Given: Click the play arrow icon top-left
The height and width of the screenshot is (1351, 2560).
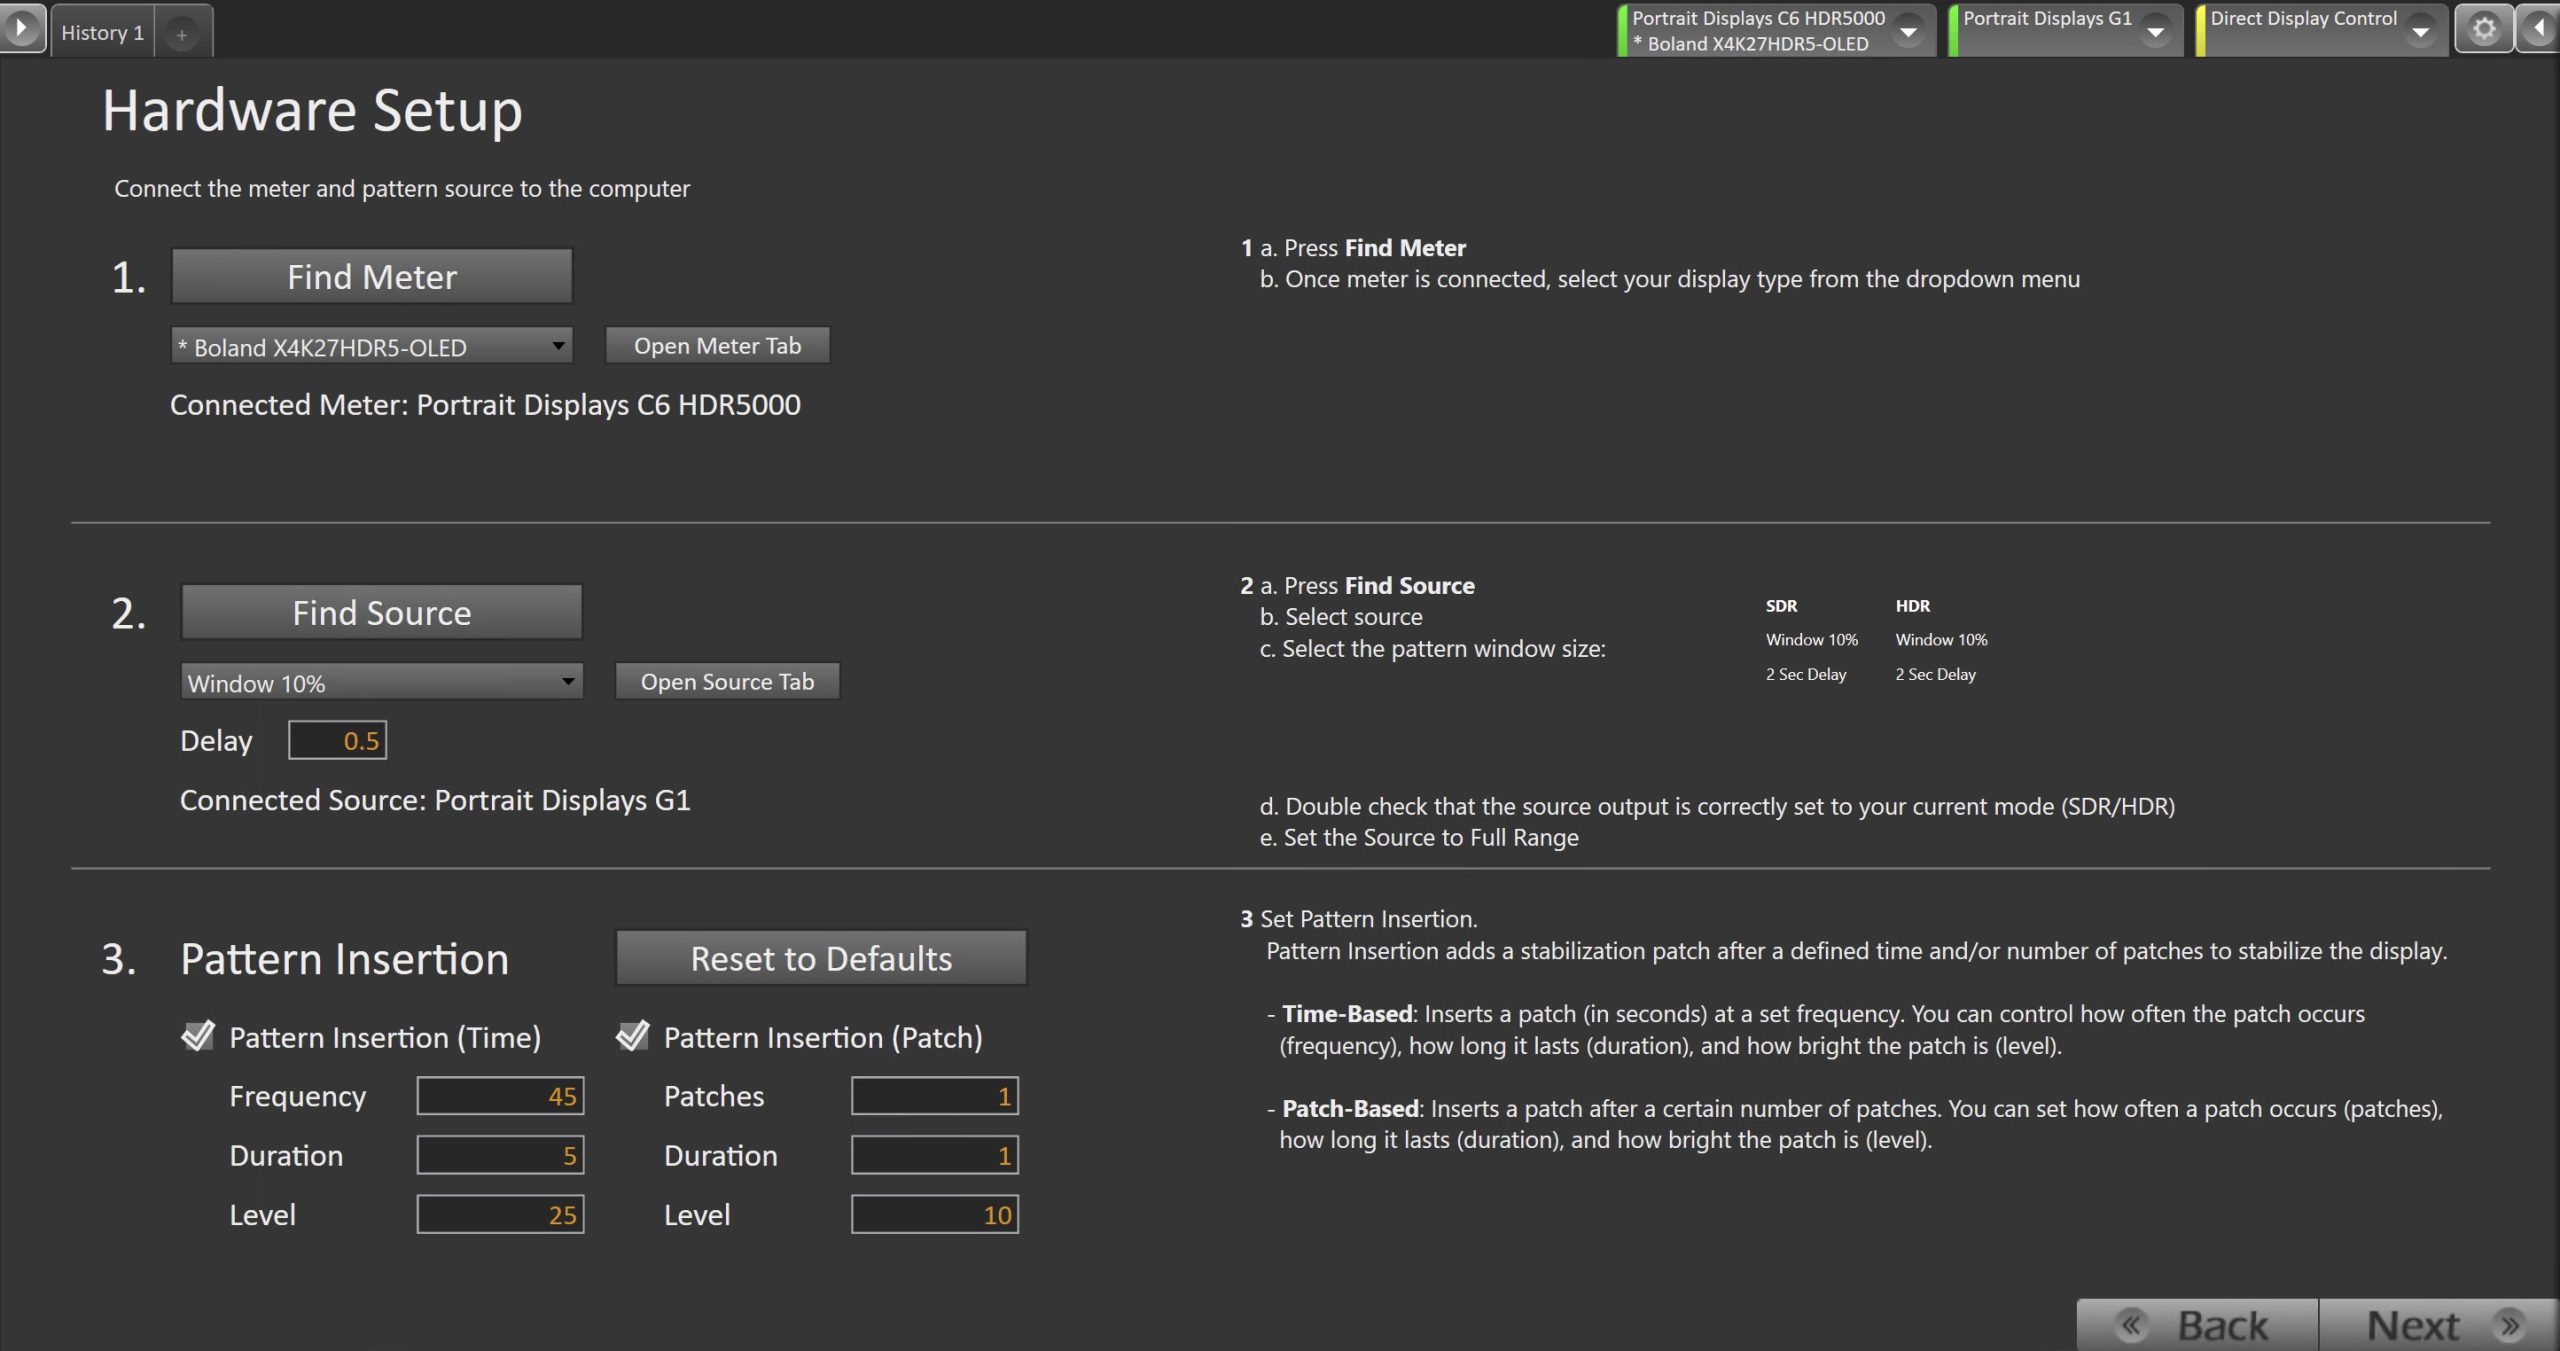Looking at the screenshot, I should click(x=21, y=28).
